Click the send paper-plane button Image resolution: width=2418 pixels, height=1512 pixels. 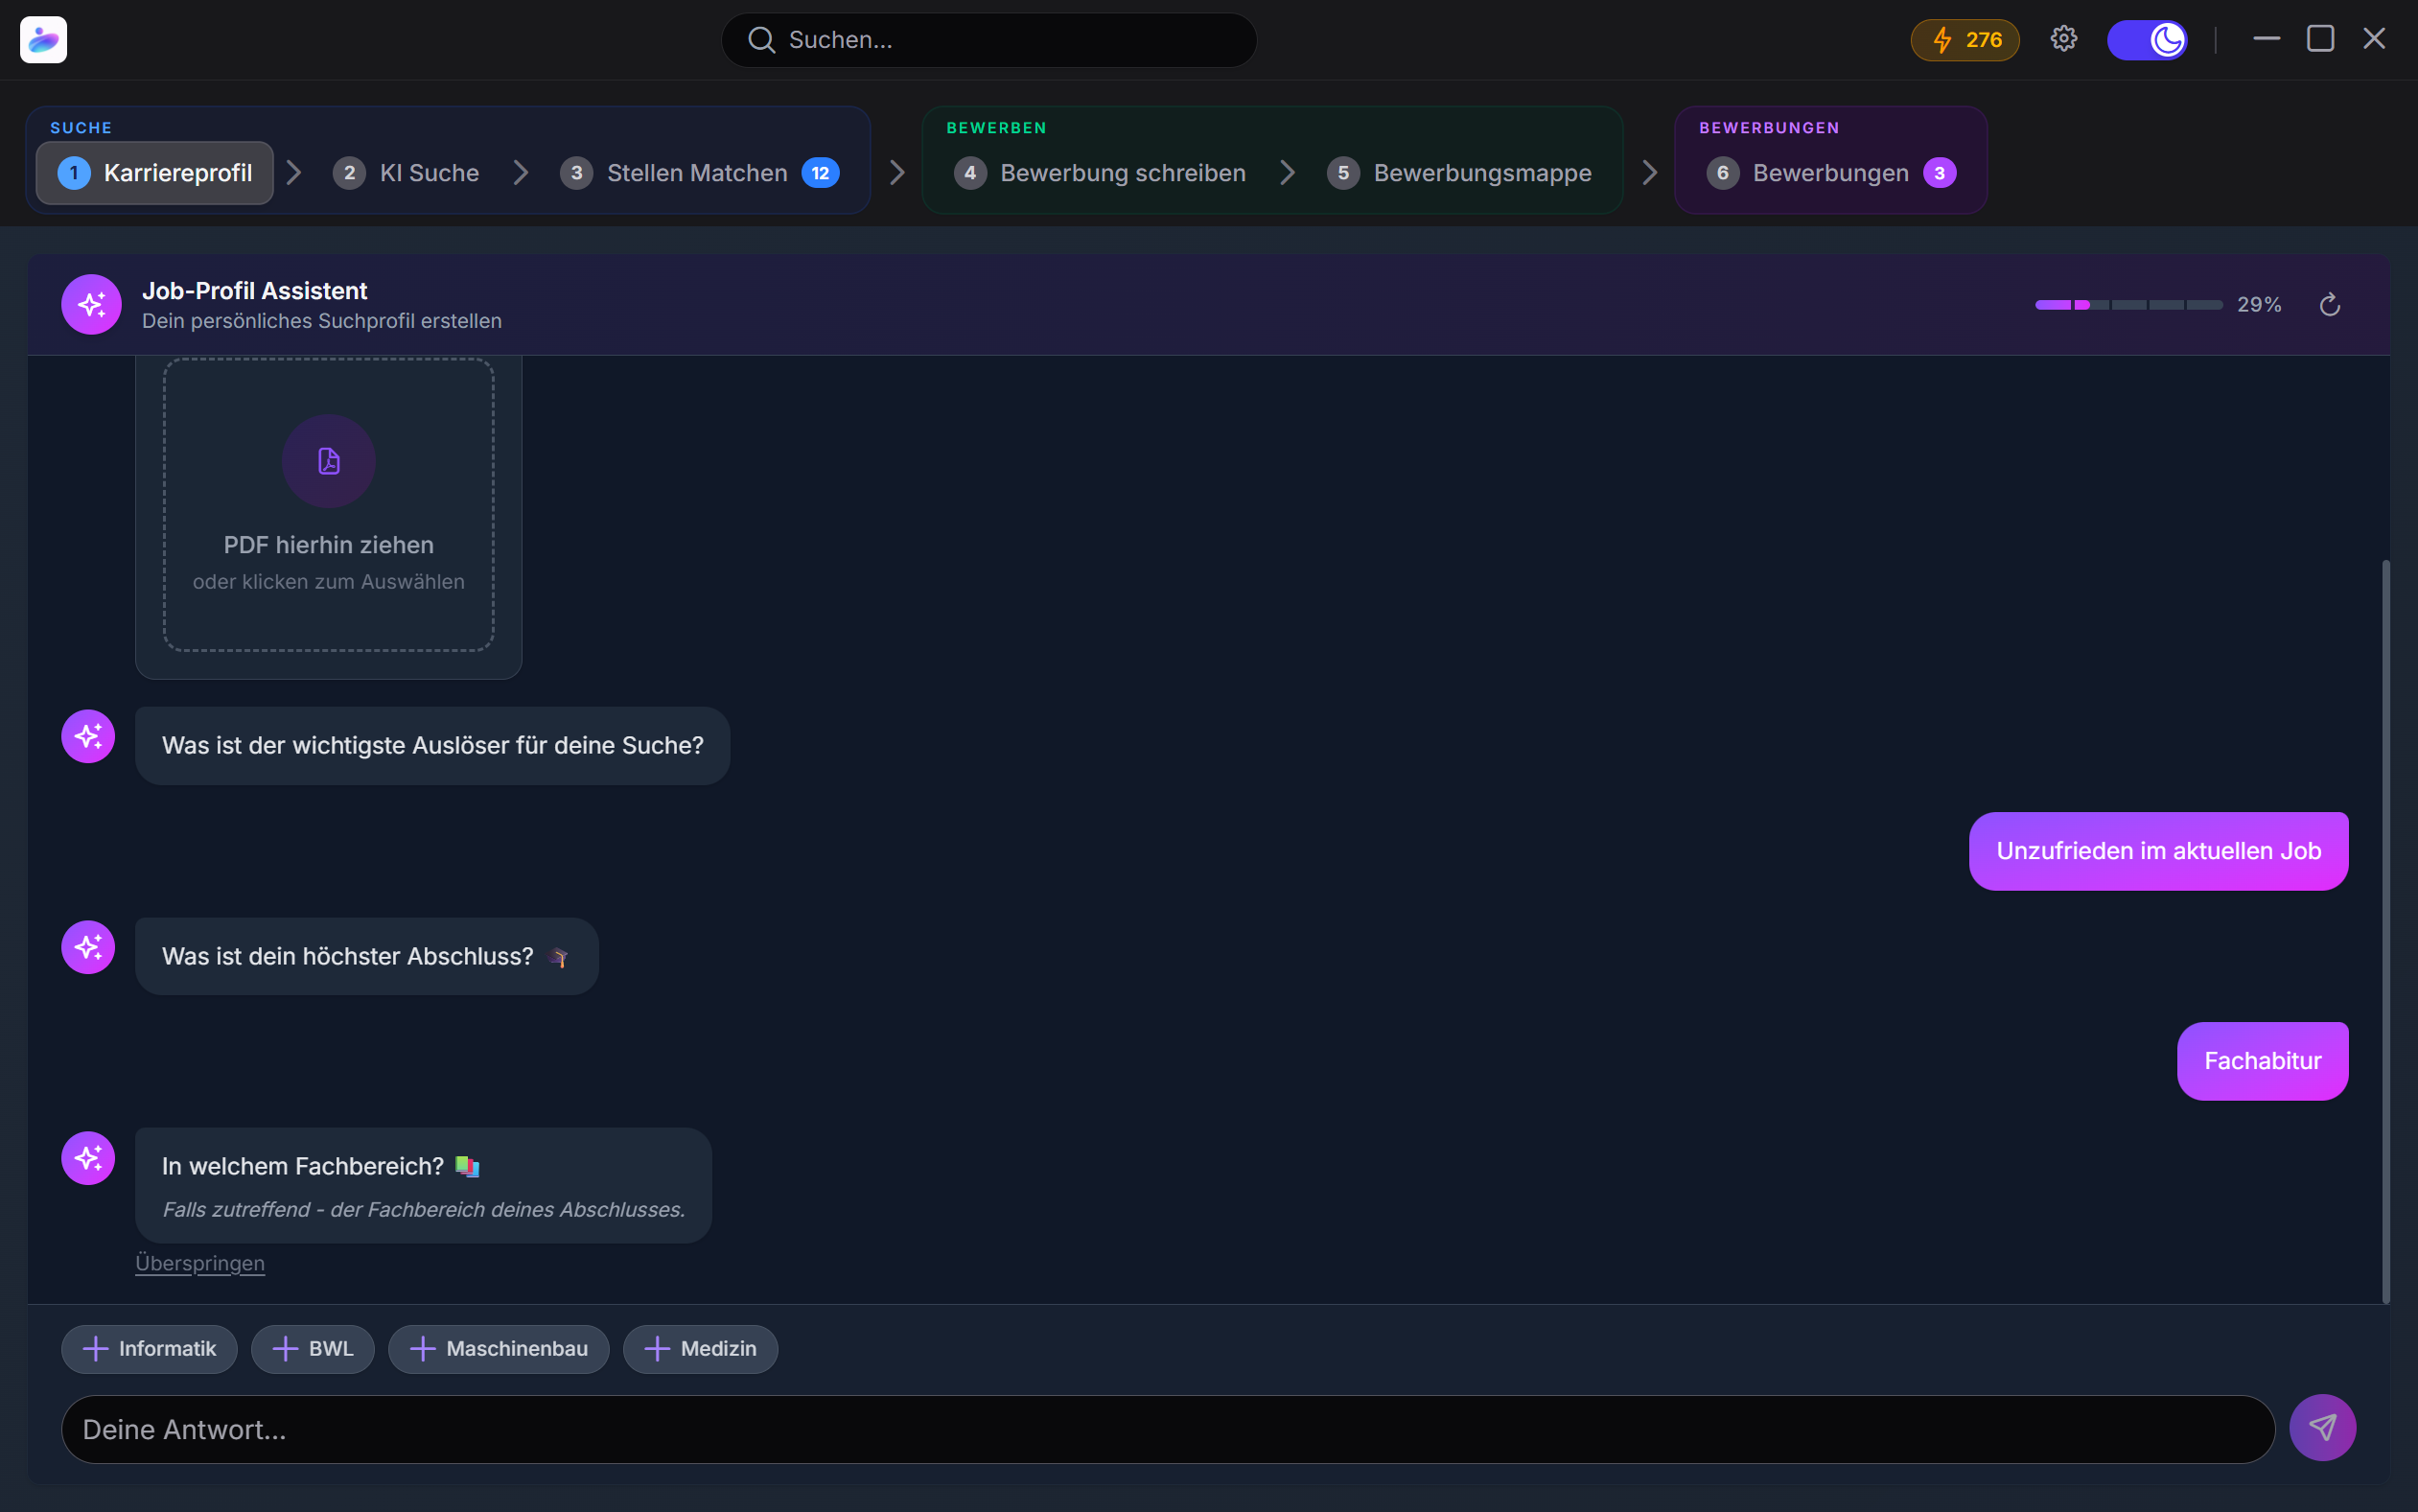click(x=2322, y=1427)
